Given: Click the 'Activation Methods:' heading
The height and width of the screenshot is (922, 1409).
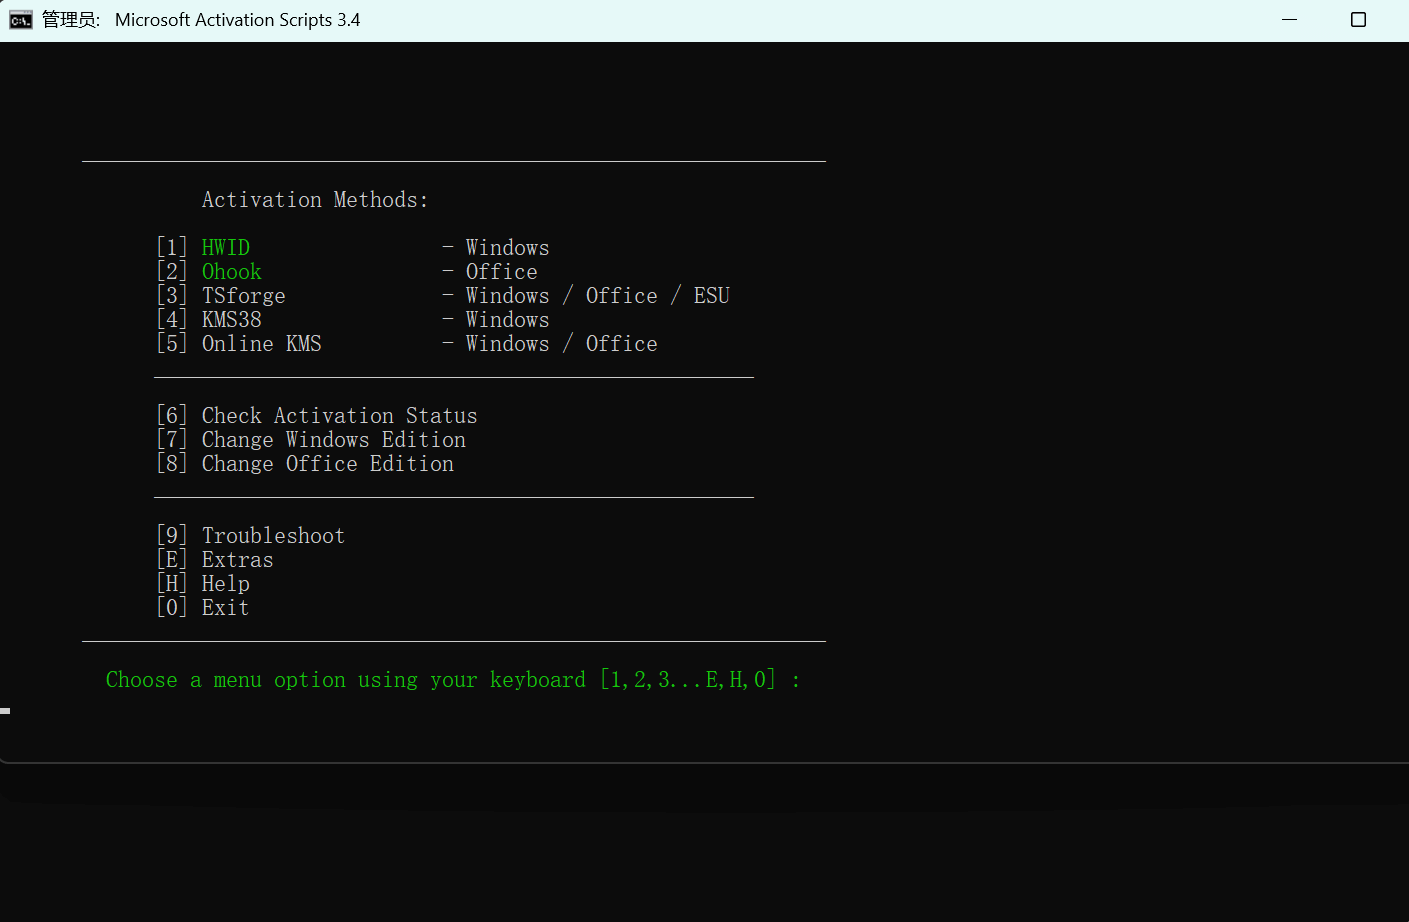Looking at the screenshot, I should [x=315, y=200].
